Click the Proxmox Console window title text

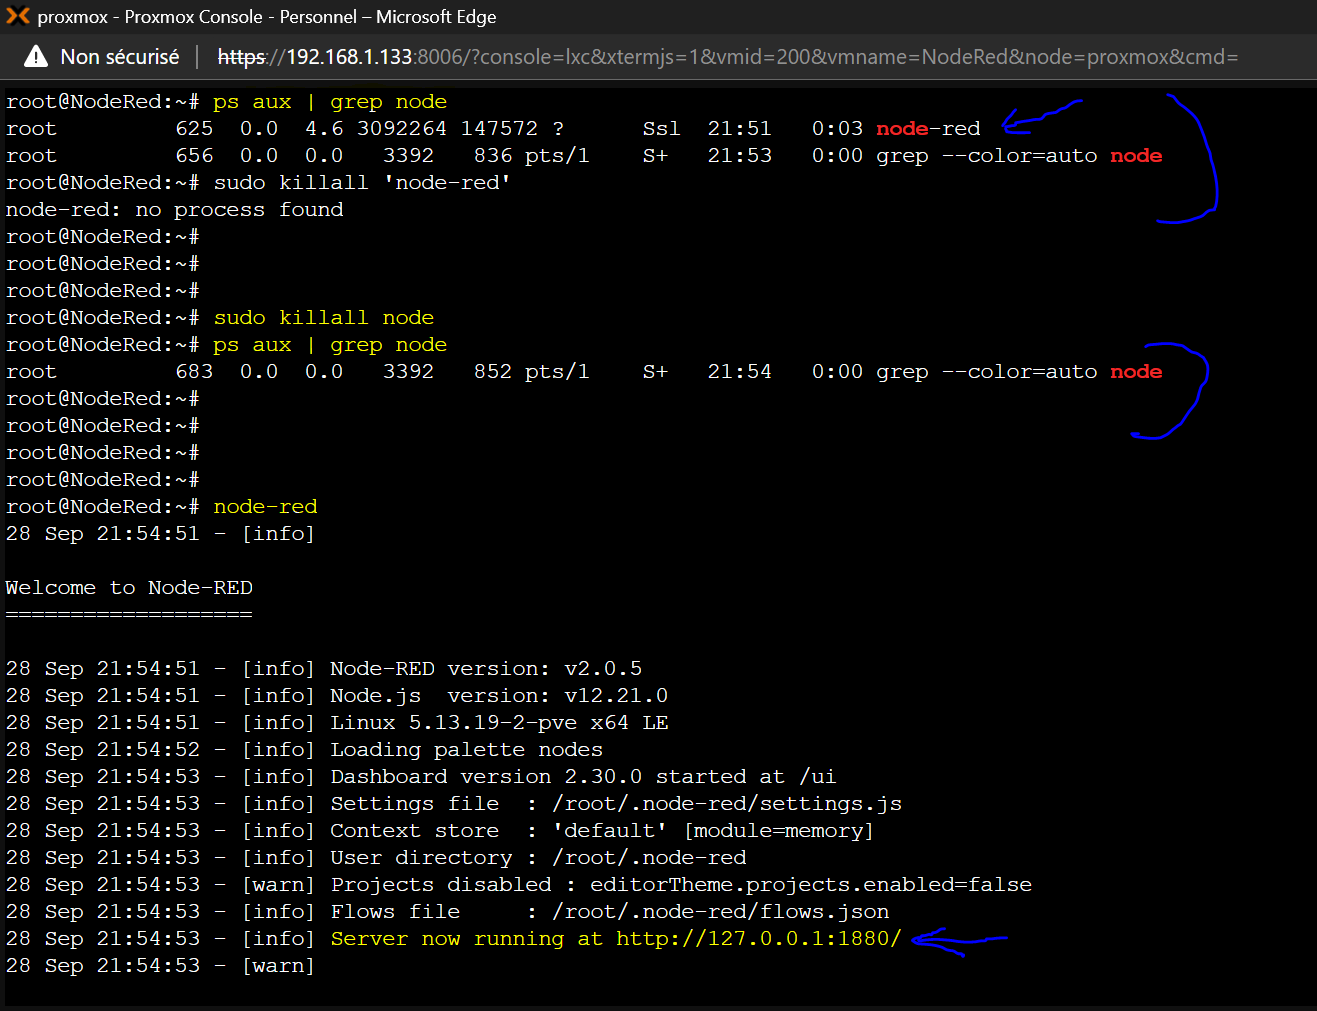click(x=267, y=17)
